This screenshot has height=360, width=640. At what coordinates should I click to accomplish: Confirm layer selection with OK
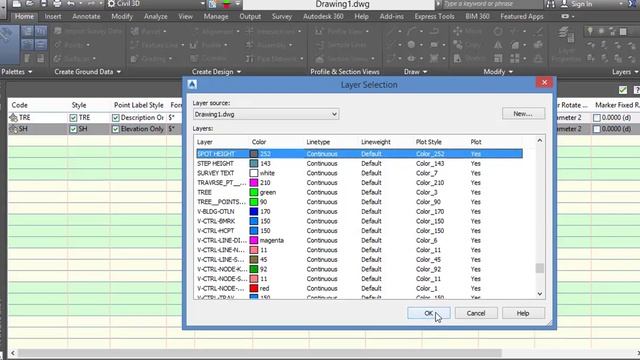(x=429, y=313)
